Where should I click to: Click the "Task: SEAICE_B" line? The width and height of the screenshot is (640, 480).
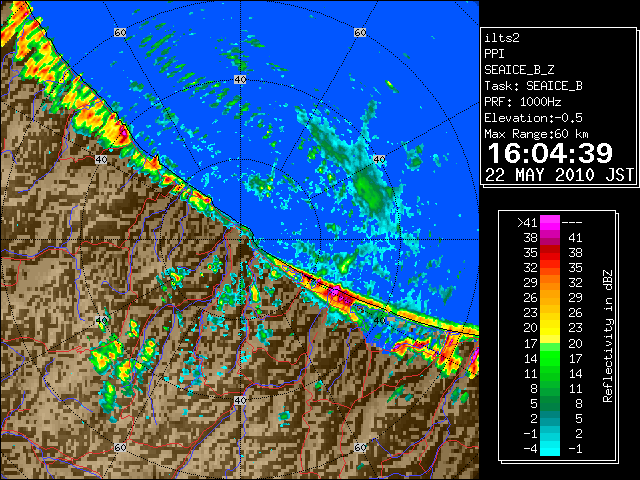533,86
